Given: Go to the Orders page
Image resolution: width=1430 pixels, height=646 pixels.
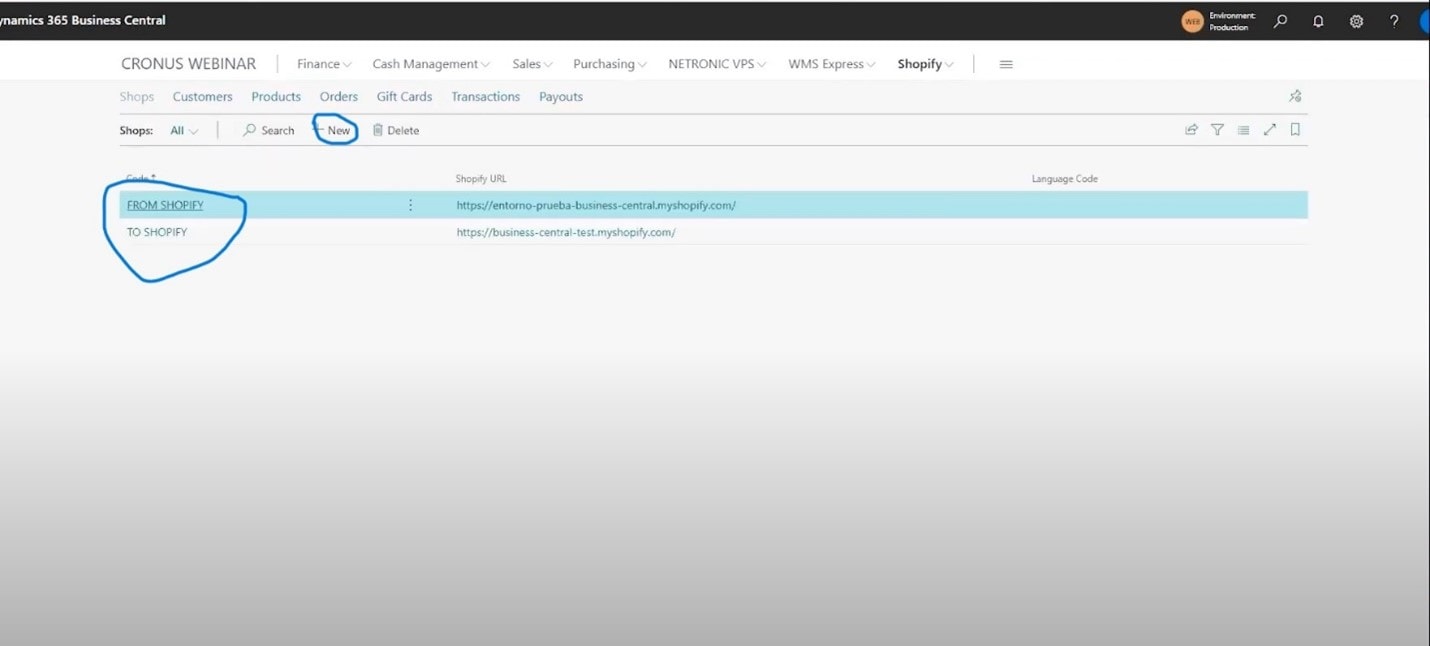Looking at the screenshot, I should tap(339, 97).
